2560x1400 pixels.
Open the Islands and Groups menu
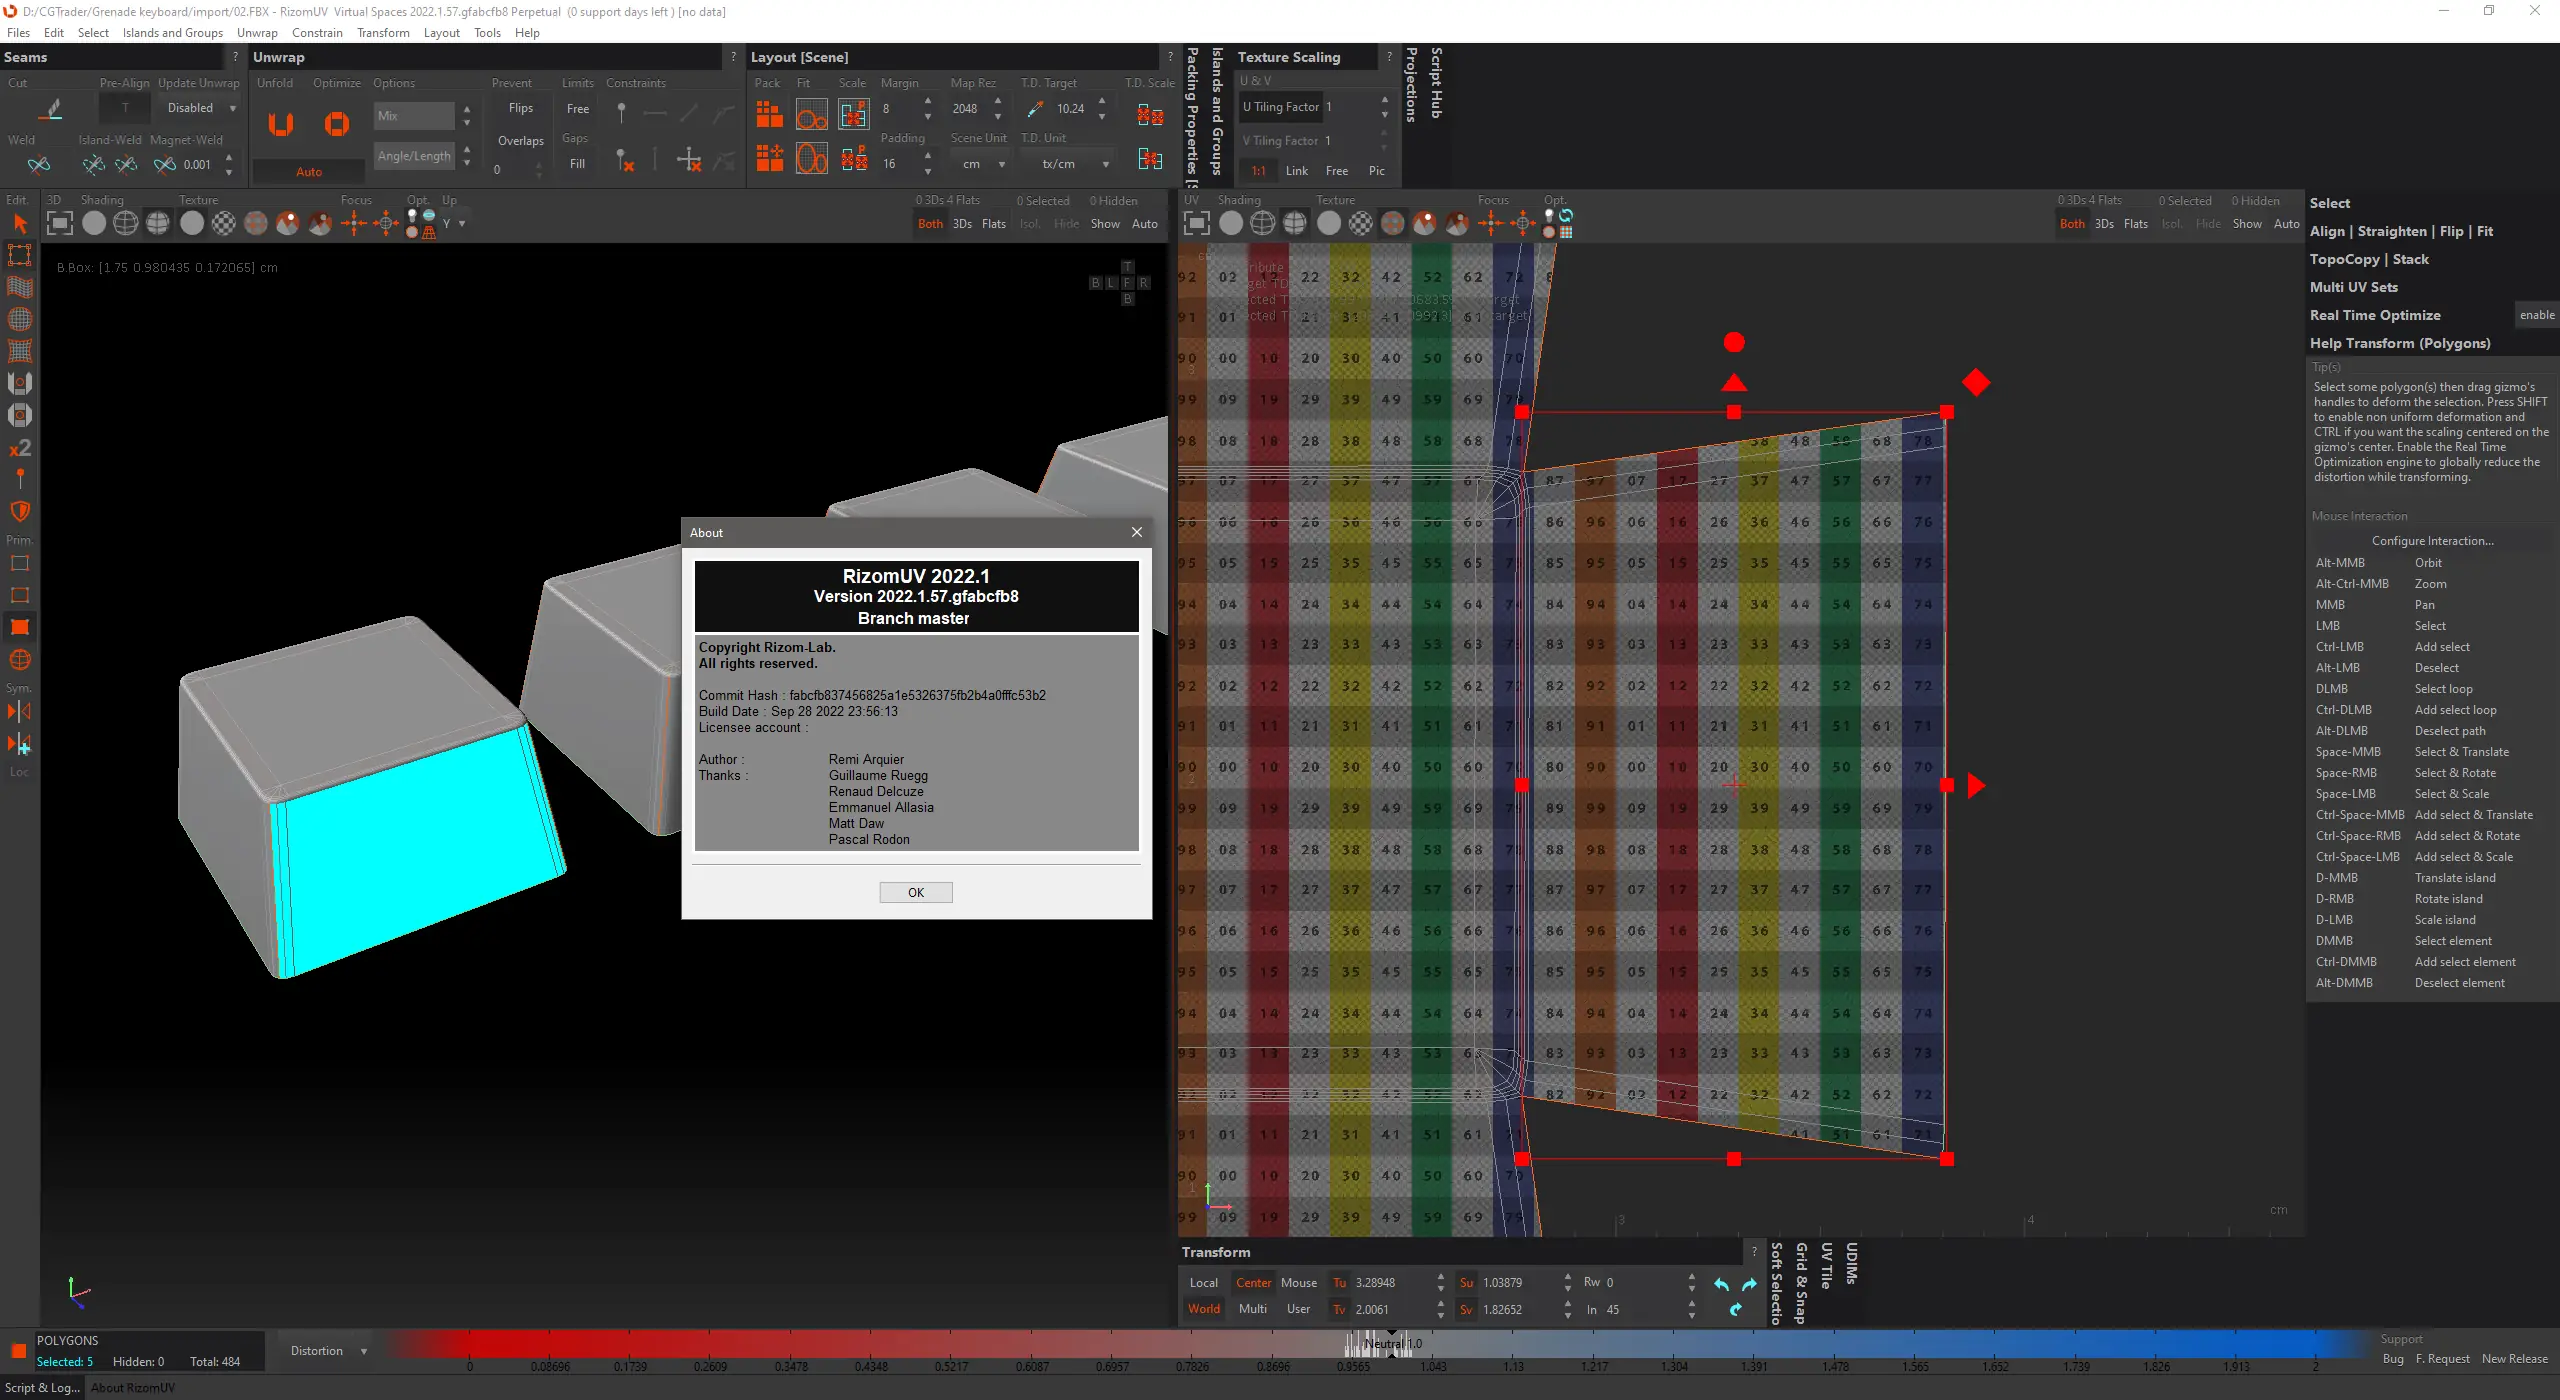point(173,33)
